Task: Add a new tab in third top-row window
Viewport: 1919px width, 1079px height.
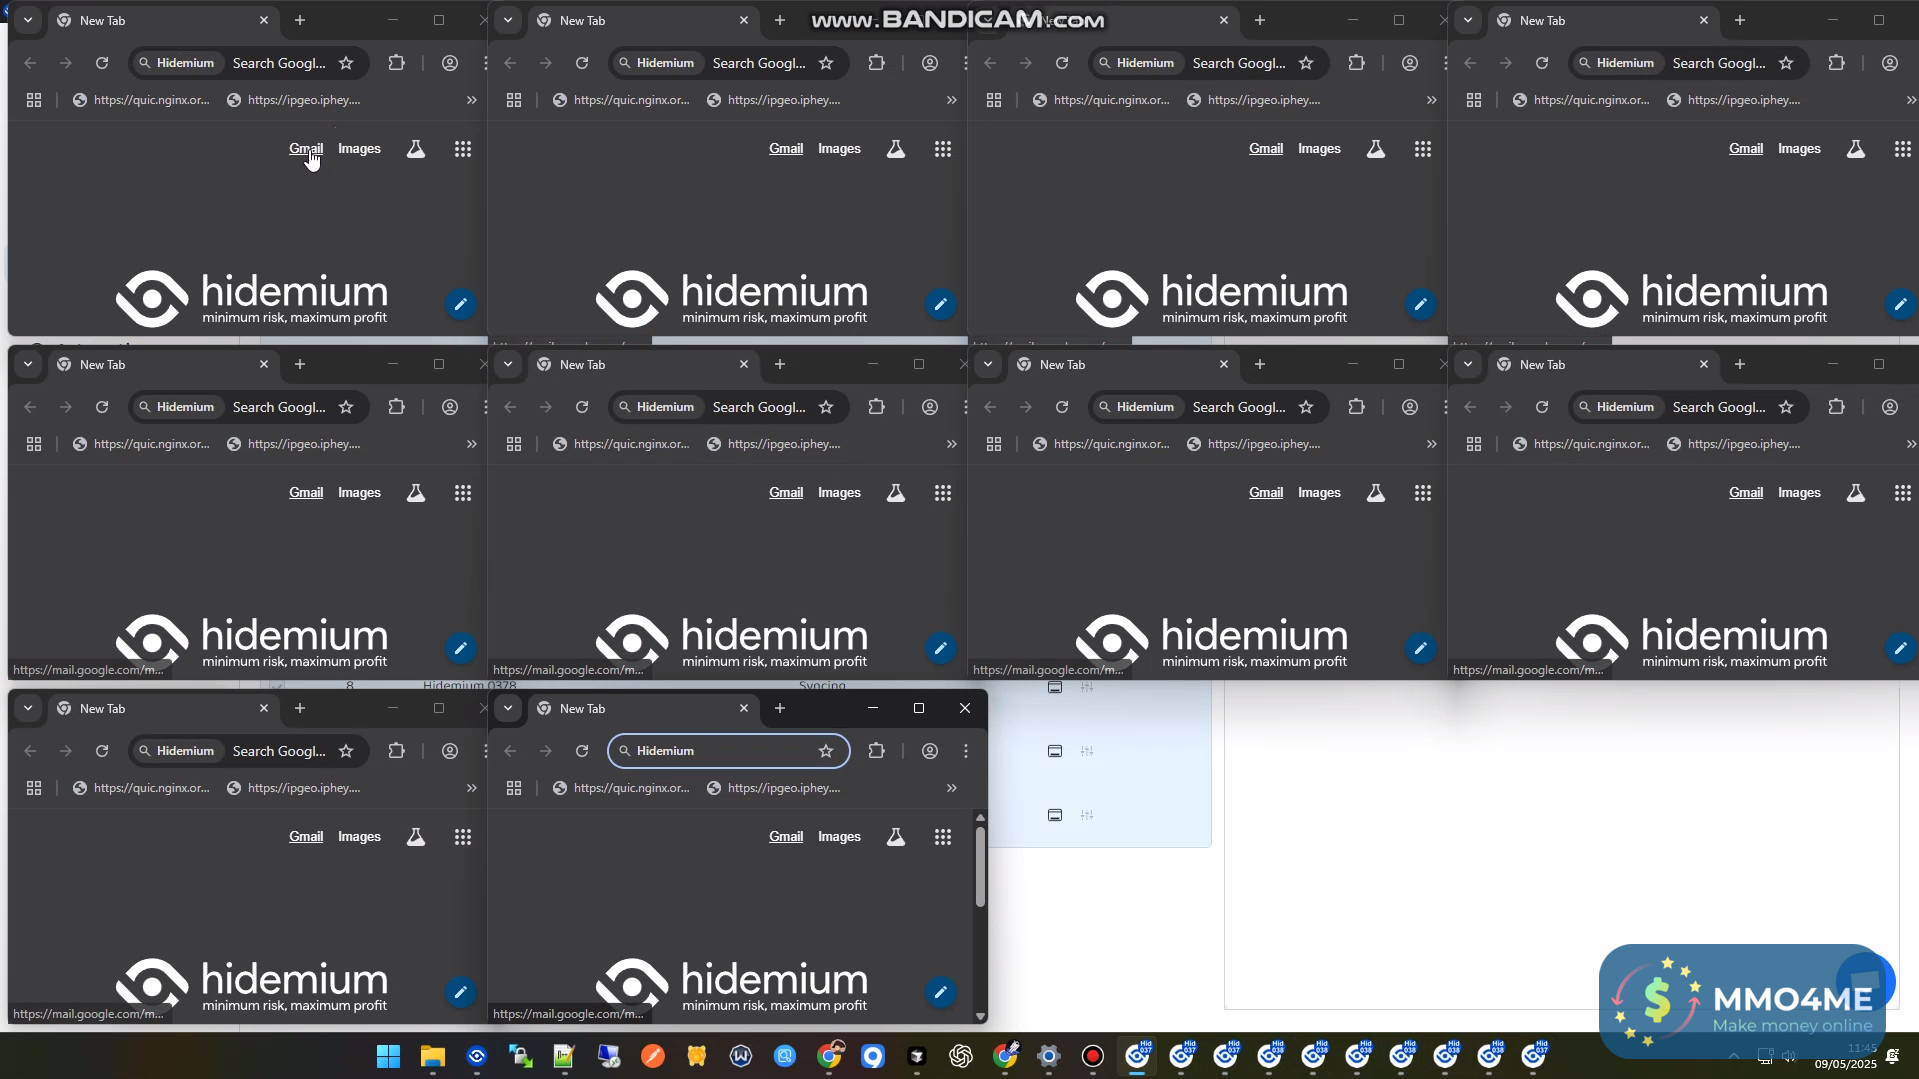Action: (x=1260, y=20)
